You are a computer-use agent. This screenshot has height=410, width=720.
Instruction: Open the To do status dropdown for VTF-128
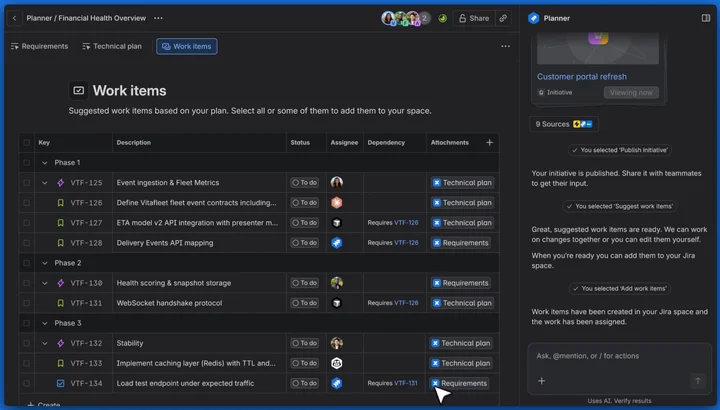click(304, 243)
